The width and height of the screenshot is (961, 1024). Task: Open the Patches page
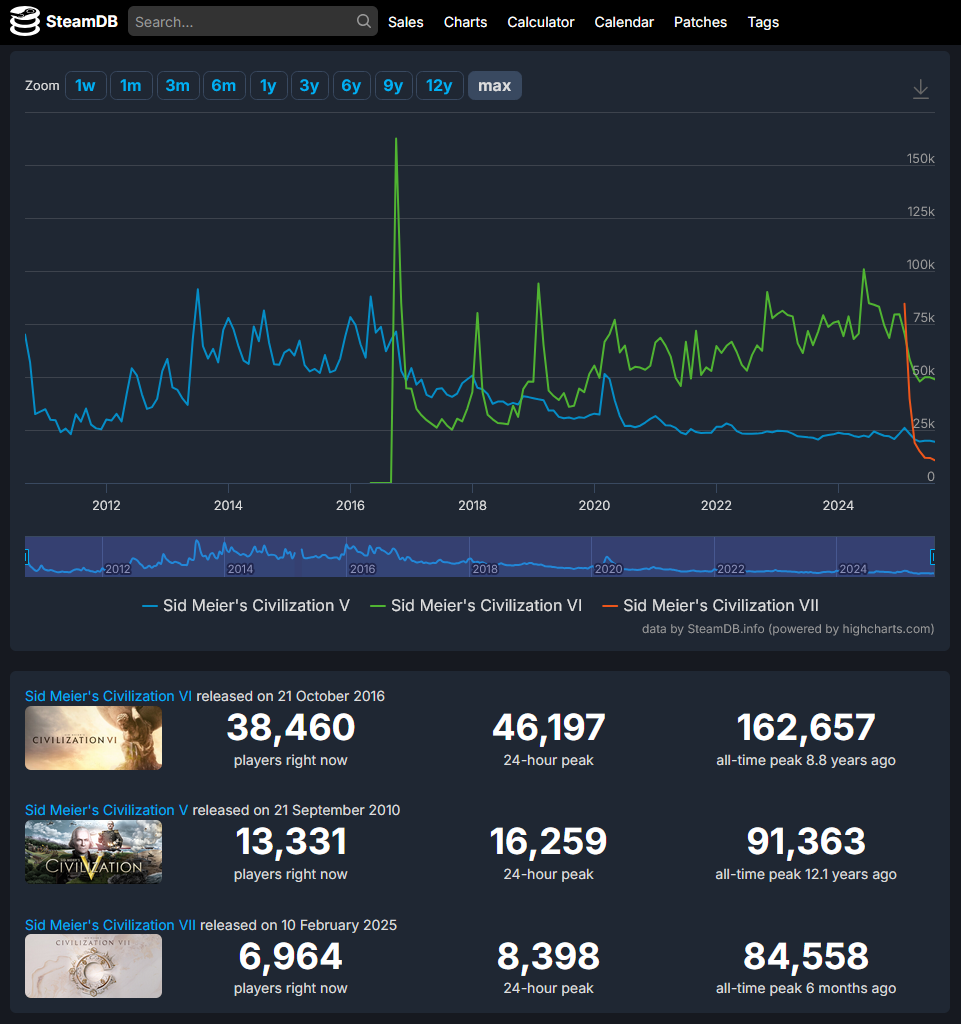point(701,22)
